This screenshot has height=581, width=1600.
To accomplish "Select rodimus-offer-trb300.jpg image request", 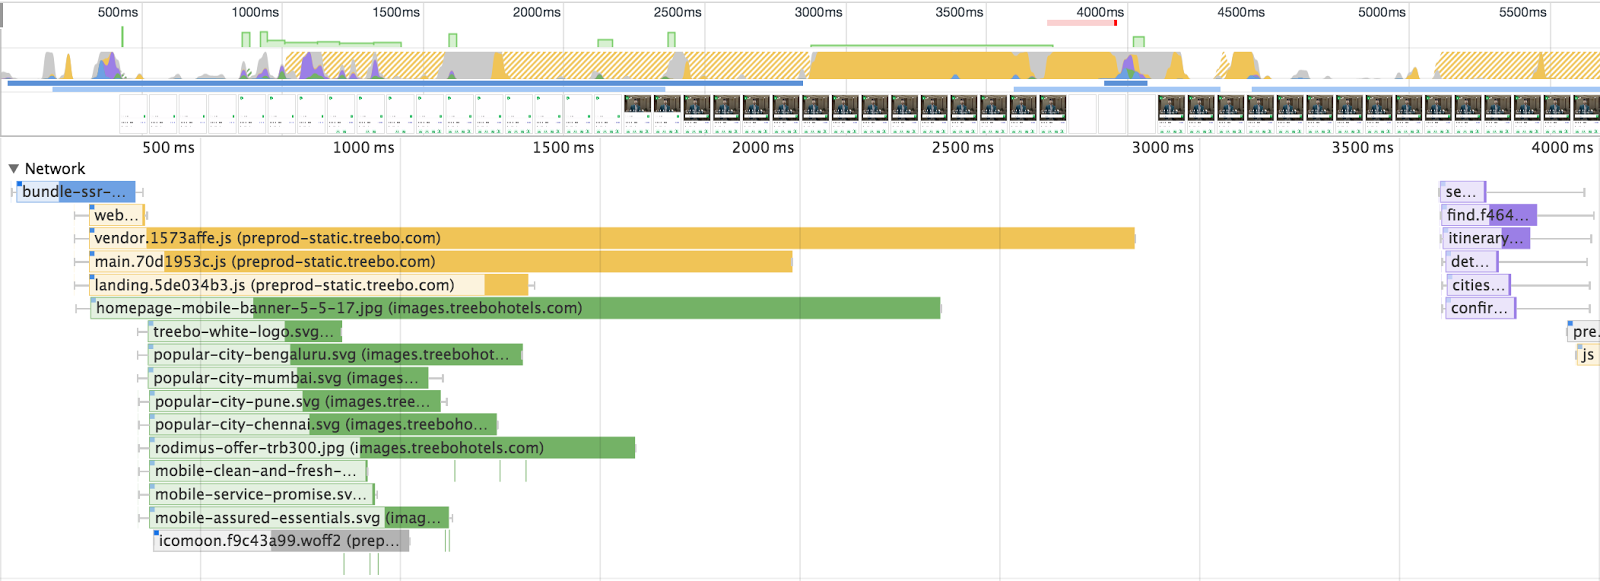I will click(392, 448).
